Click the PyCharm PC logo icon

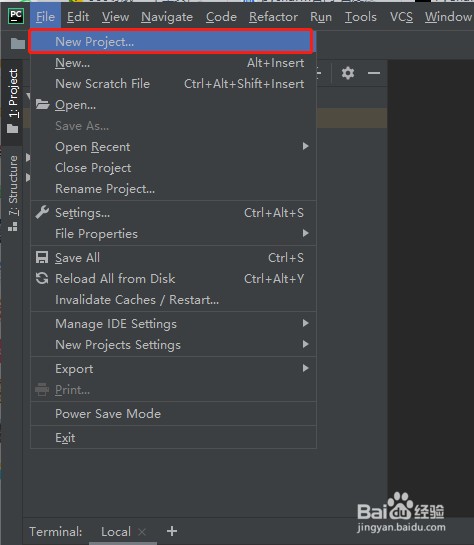[16, 16]
